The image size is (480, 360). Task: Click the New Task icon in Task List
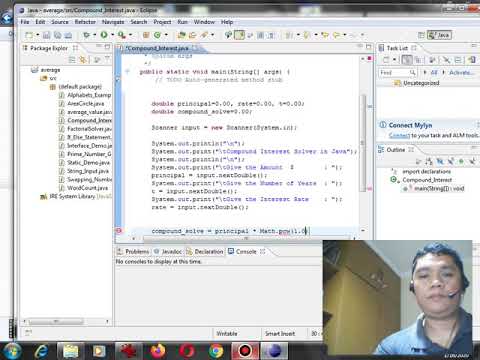[386, 60]
